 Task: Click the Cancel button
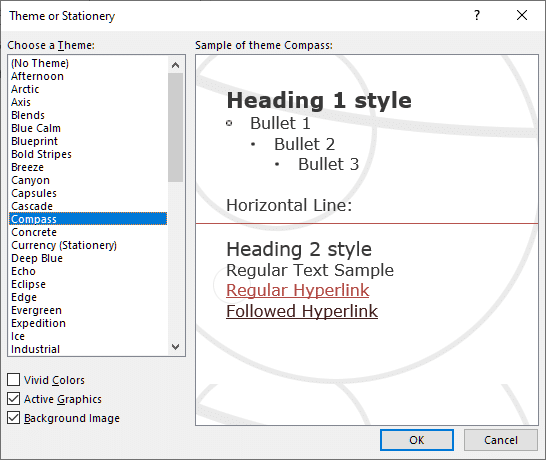(501, 440)
